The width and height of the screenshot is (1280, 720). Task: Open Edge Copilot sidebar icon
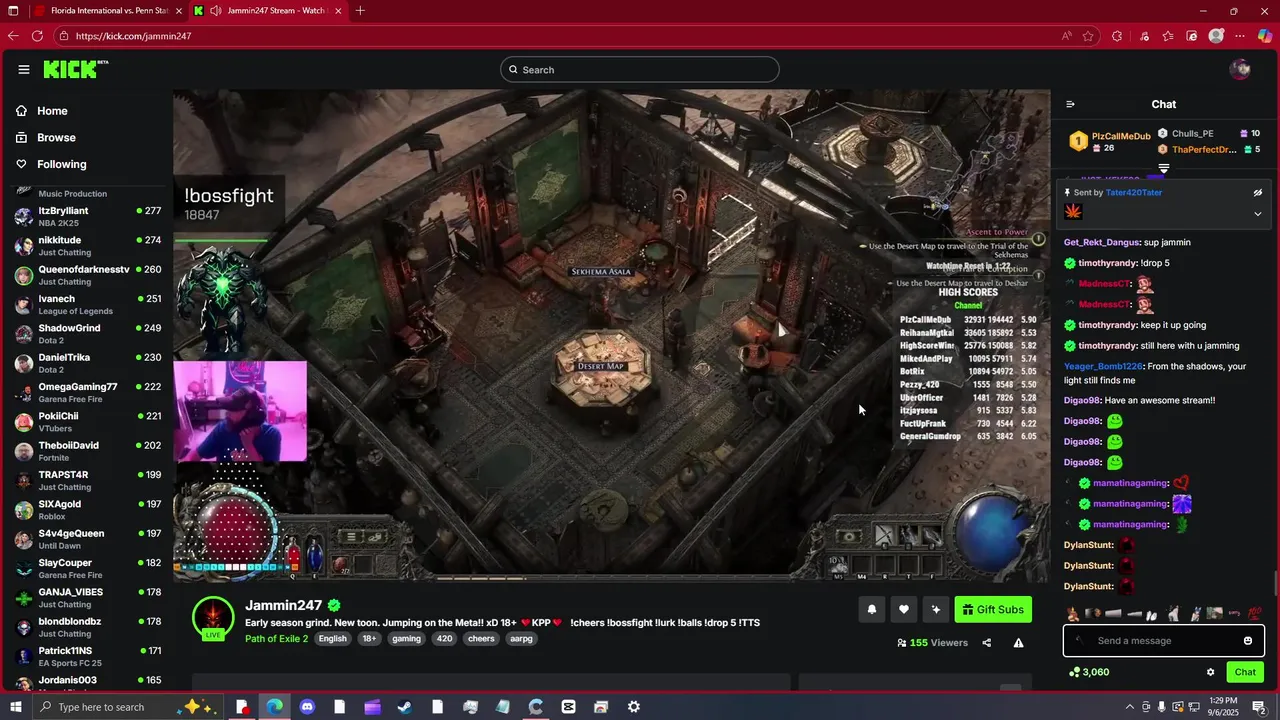1265,36
